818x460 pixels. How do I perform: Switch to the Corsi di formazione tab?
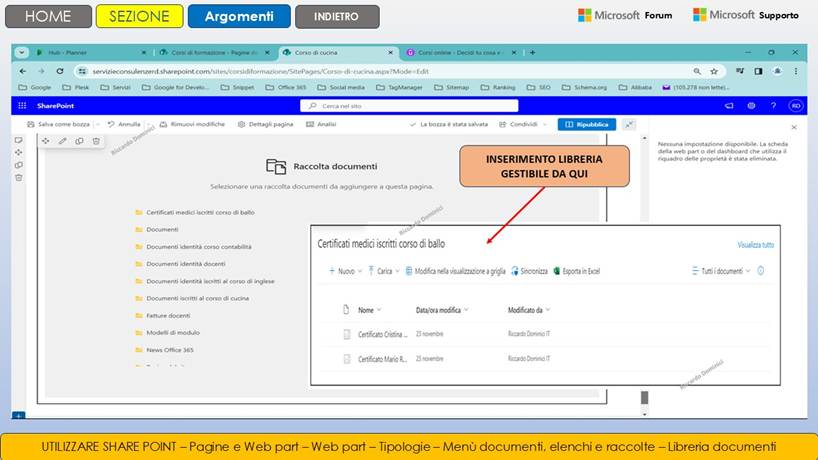click(214, 53)
